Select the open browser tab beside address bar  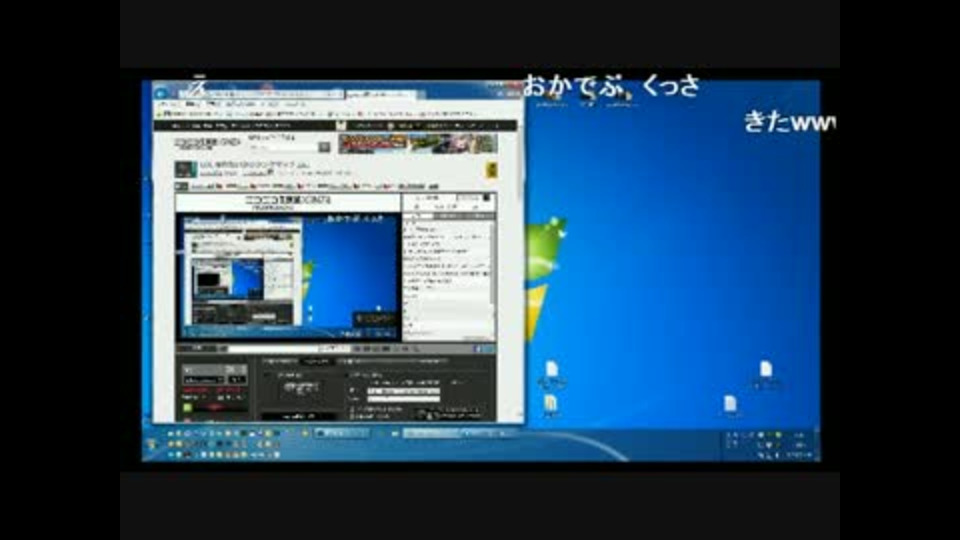[x=381, y=95]
